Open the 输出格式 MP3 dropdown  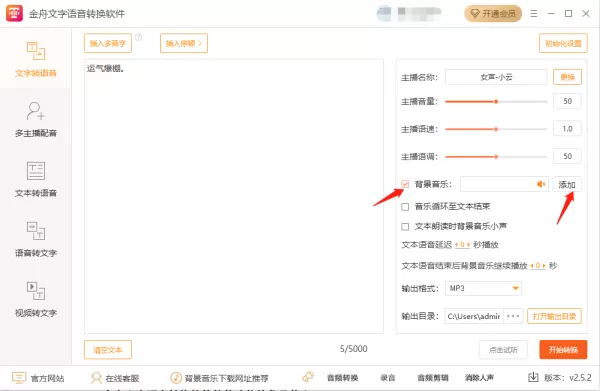[x=483, y=288]
